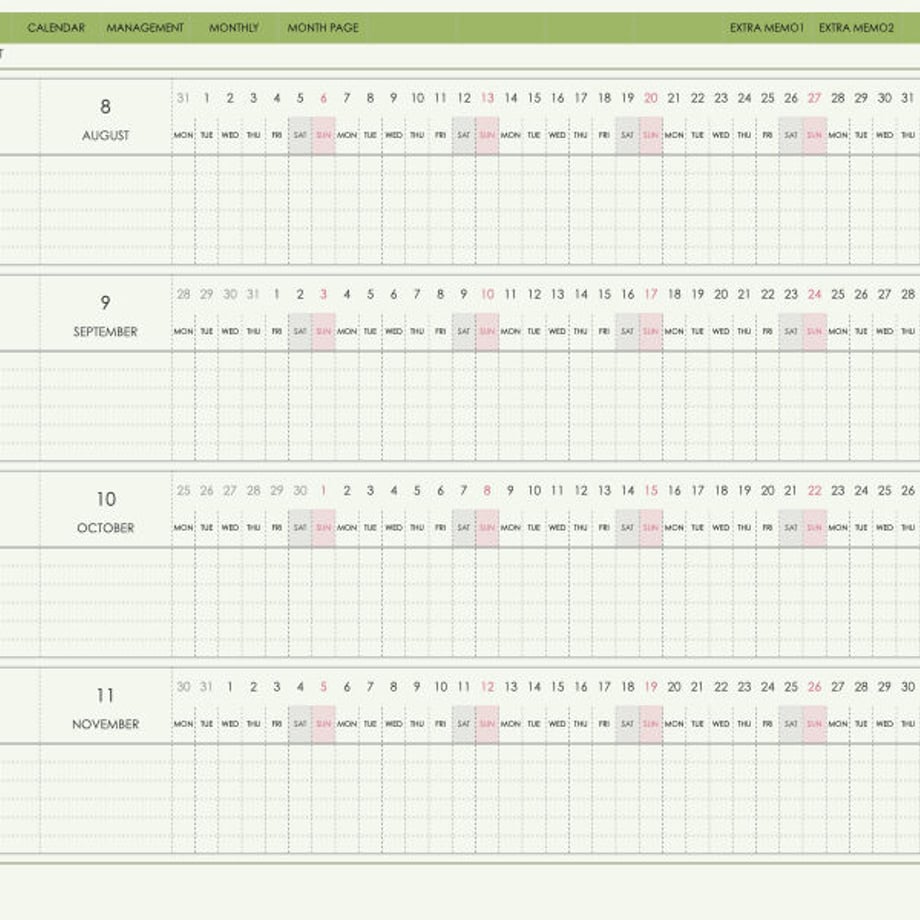Screen dimensions: 920x920
Task: Click MON label under August 7
Action: 347,136
